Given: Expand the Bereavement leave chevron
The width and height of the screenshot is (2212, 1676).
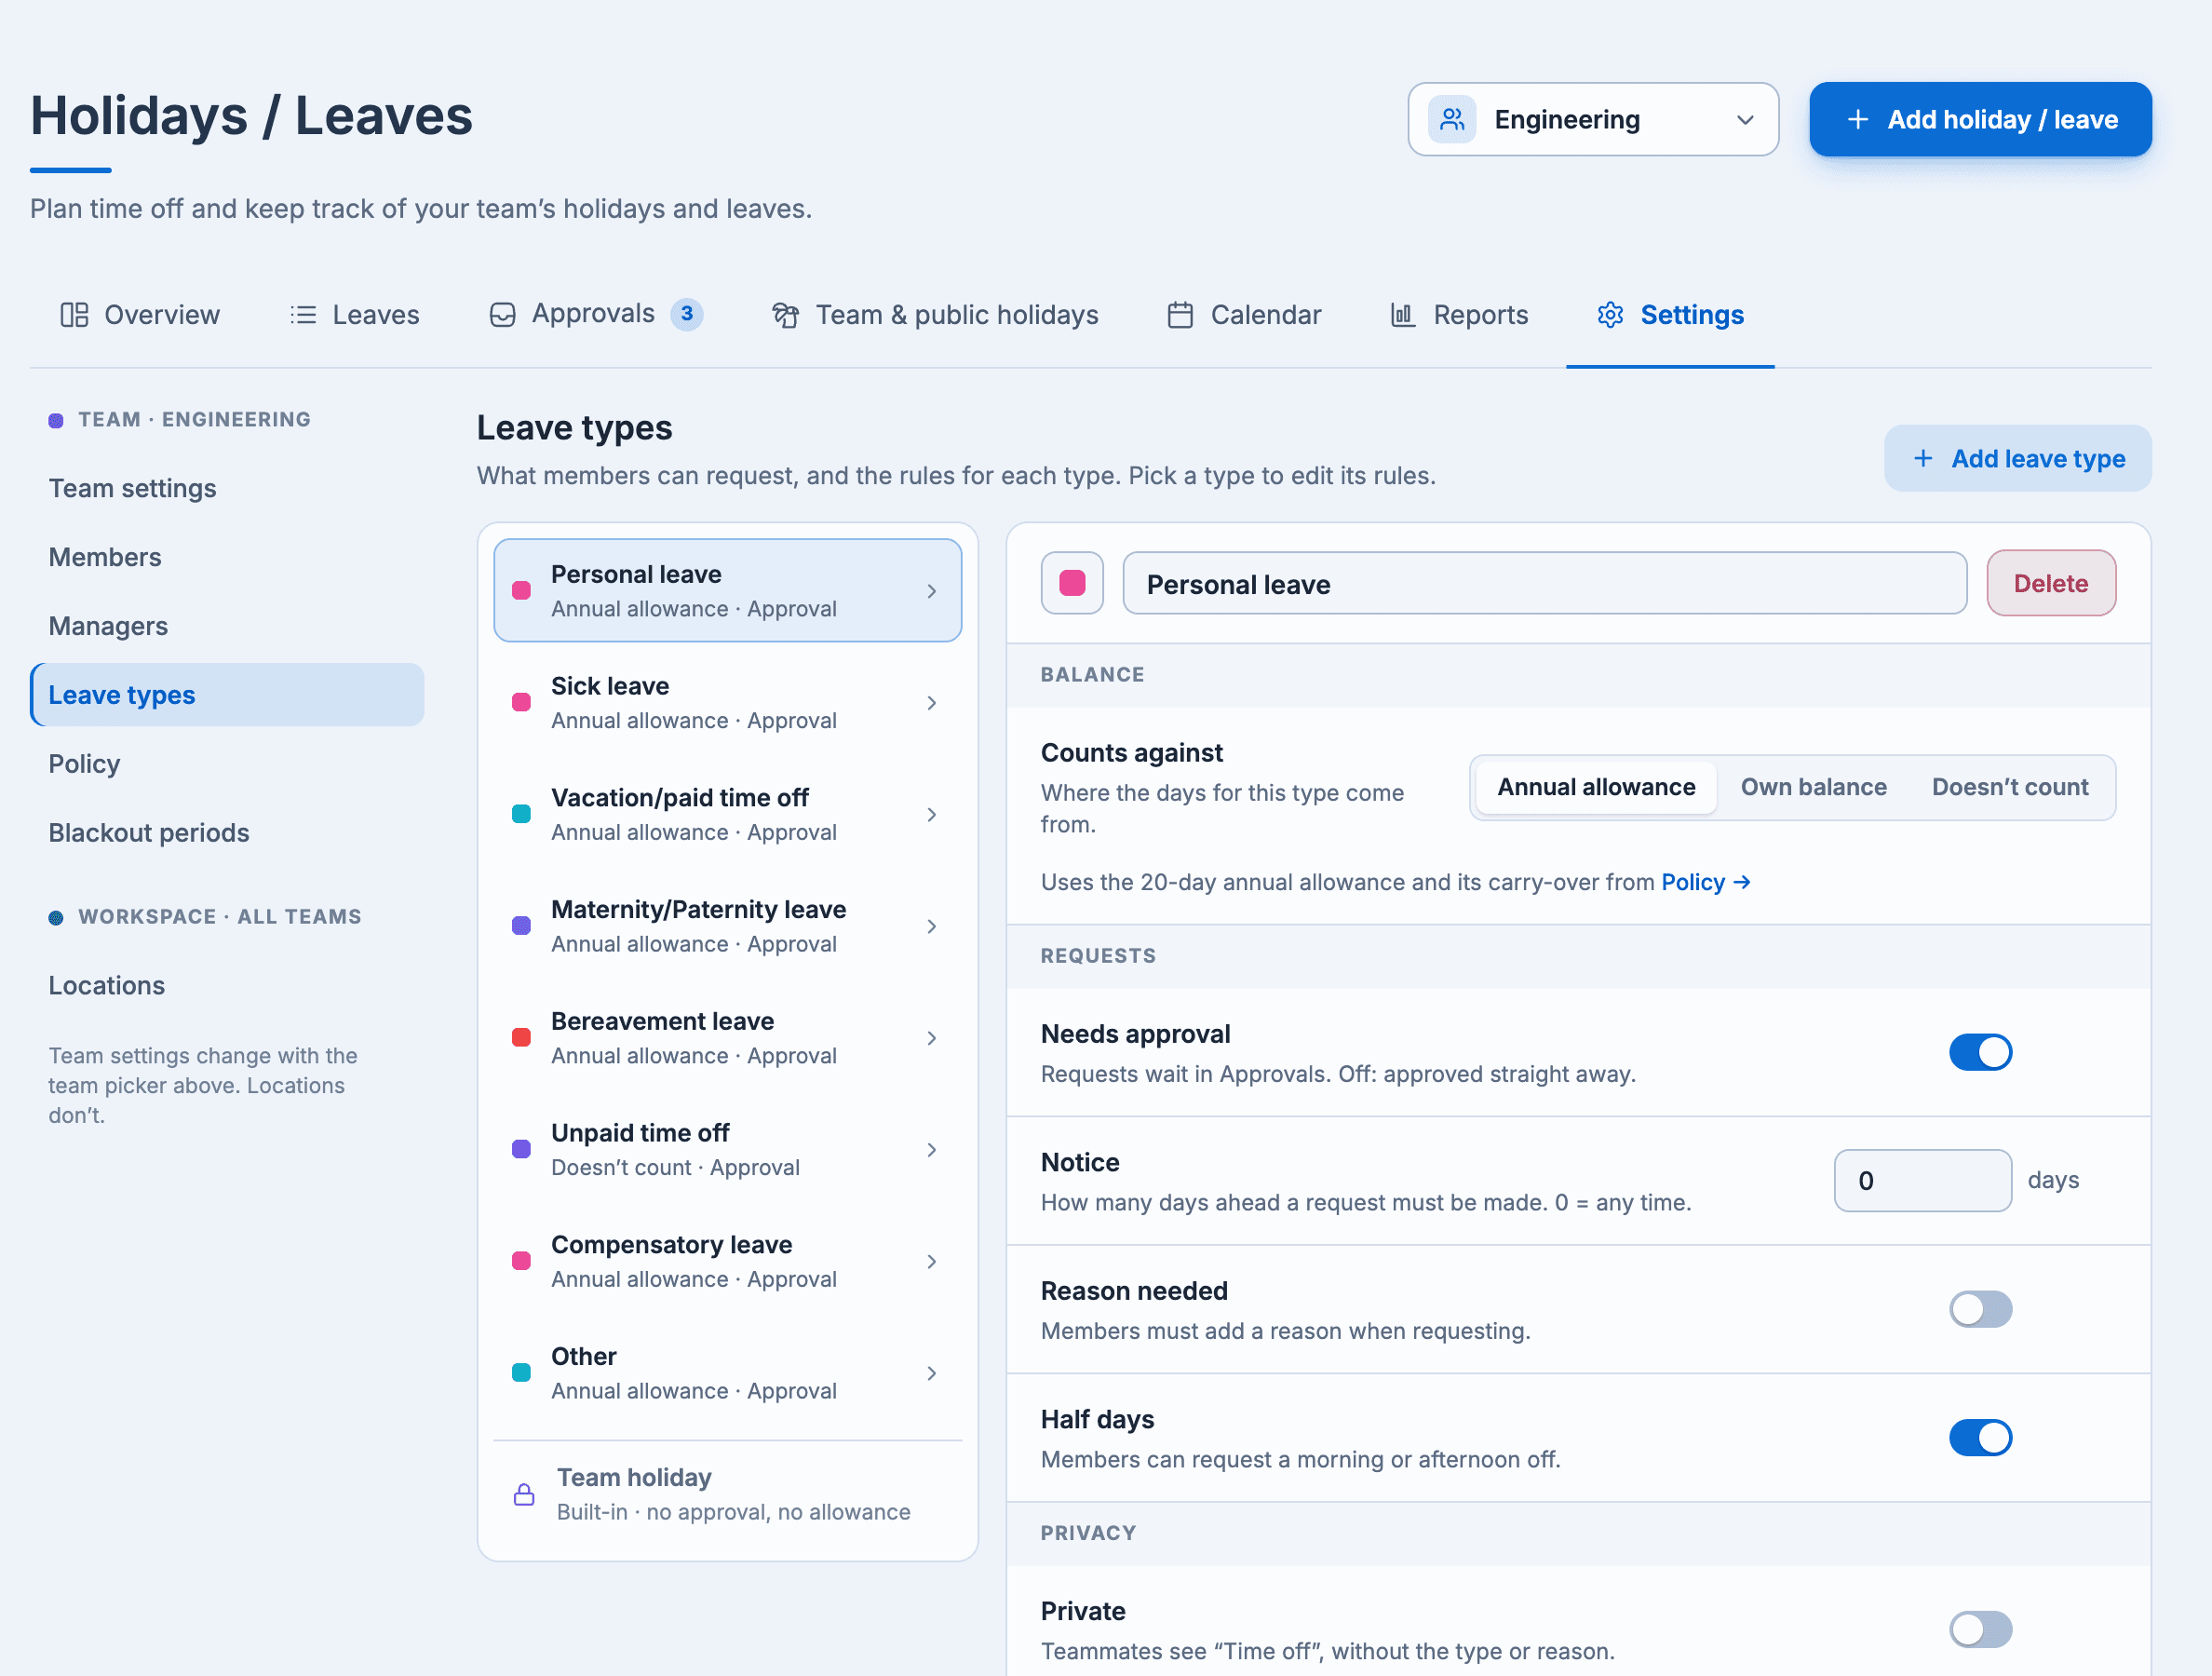Looking at the screenshot, I should [x=931, y=1038].
